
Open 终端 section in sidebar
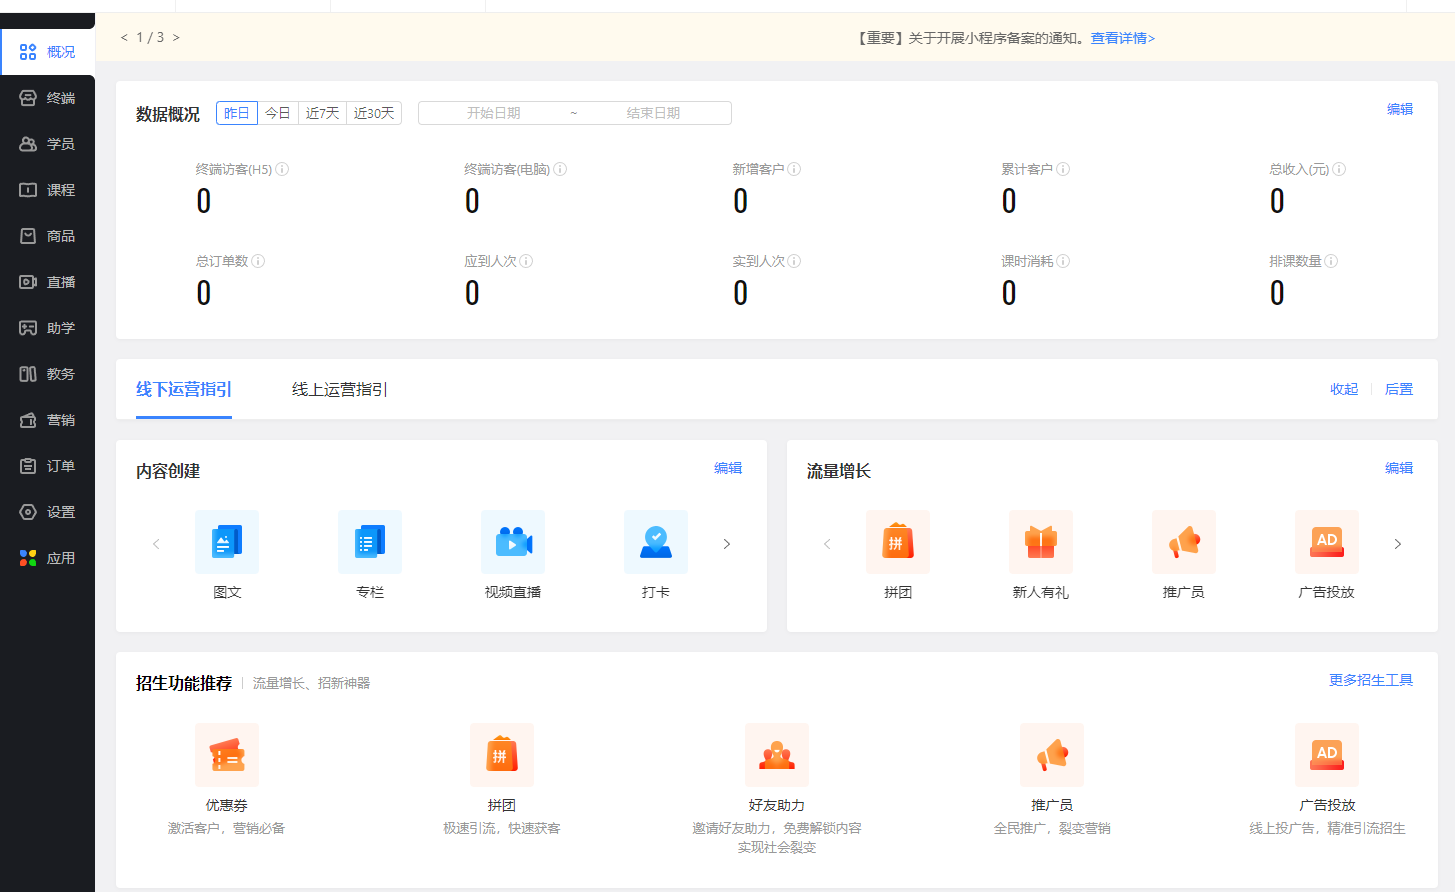click(x=48, y=98)
